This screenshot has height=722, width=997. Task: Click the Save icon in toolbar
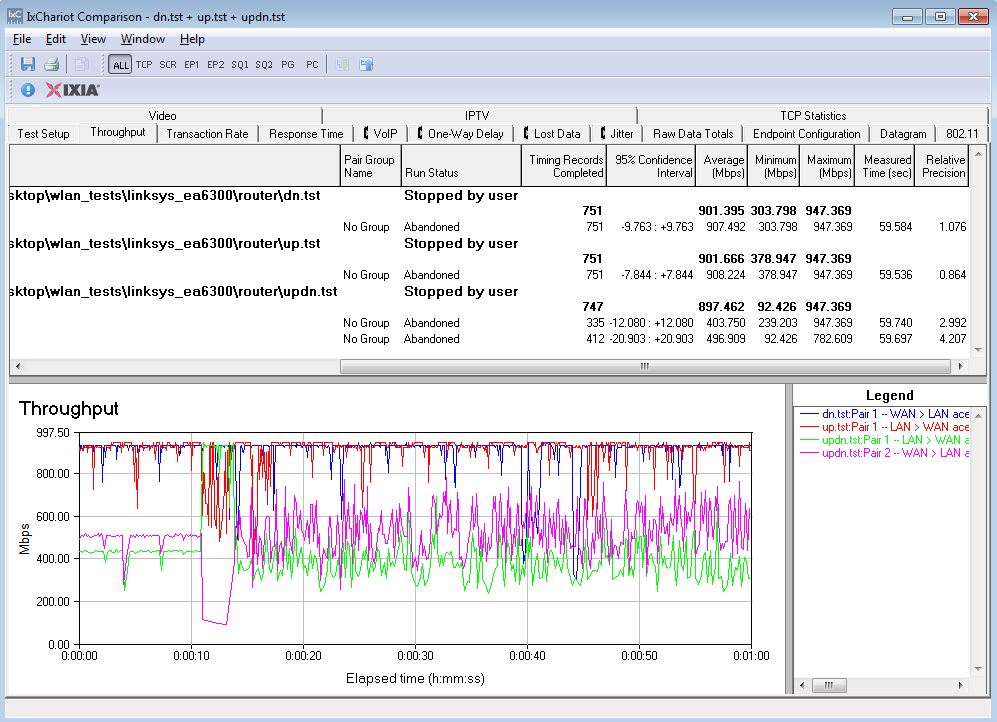point(27,64)
